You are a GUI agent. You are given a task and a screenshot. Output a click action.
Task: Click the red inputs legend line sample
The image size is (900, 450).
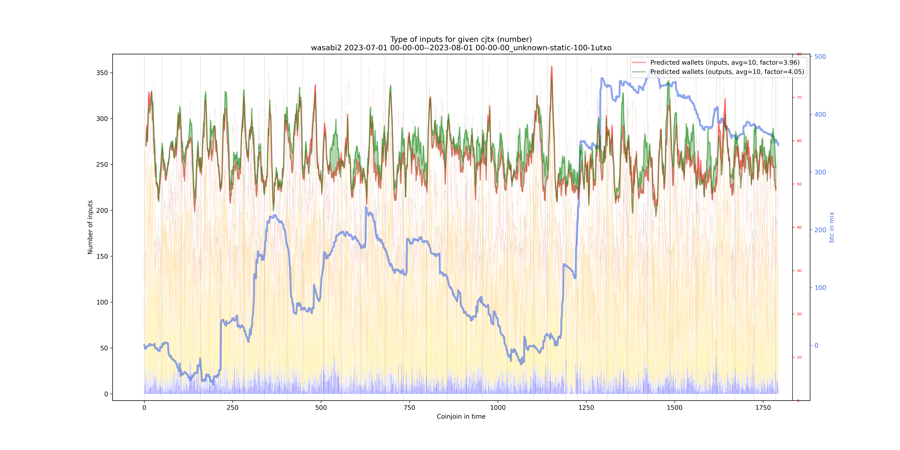tap(639, 63)
